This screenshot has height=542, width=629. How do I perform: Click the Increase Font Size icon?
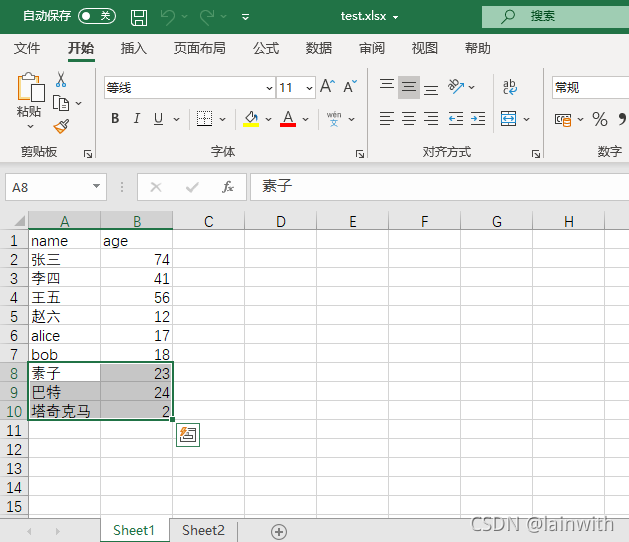[327, 87]
